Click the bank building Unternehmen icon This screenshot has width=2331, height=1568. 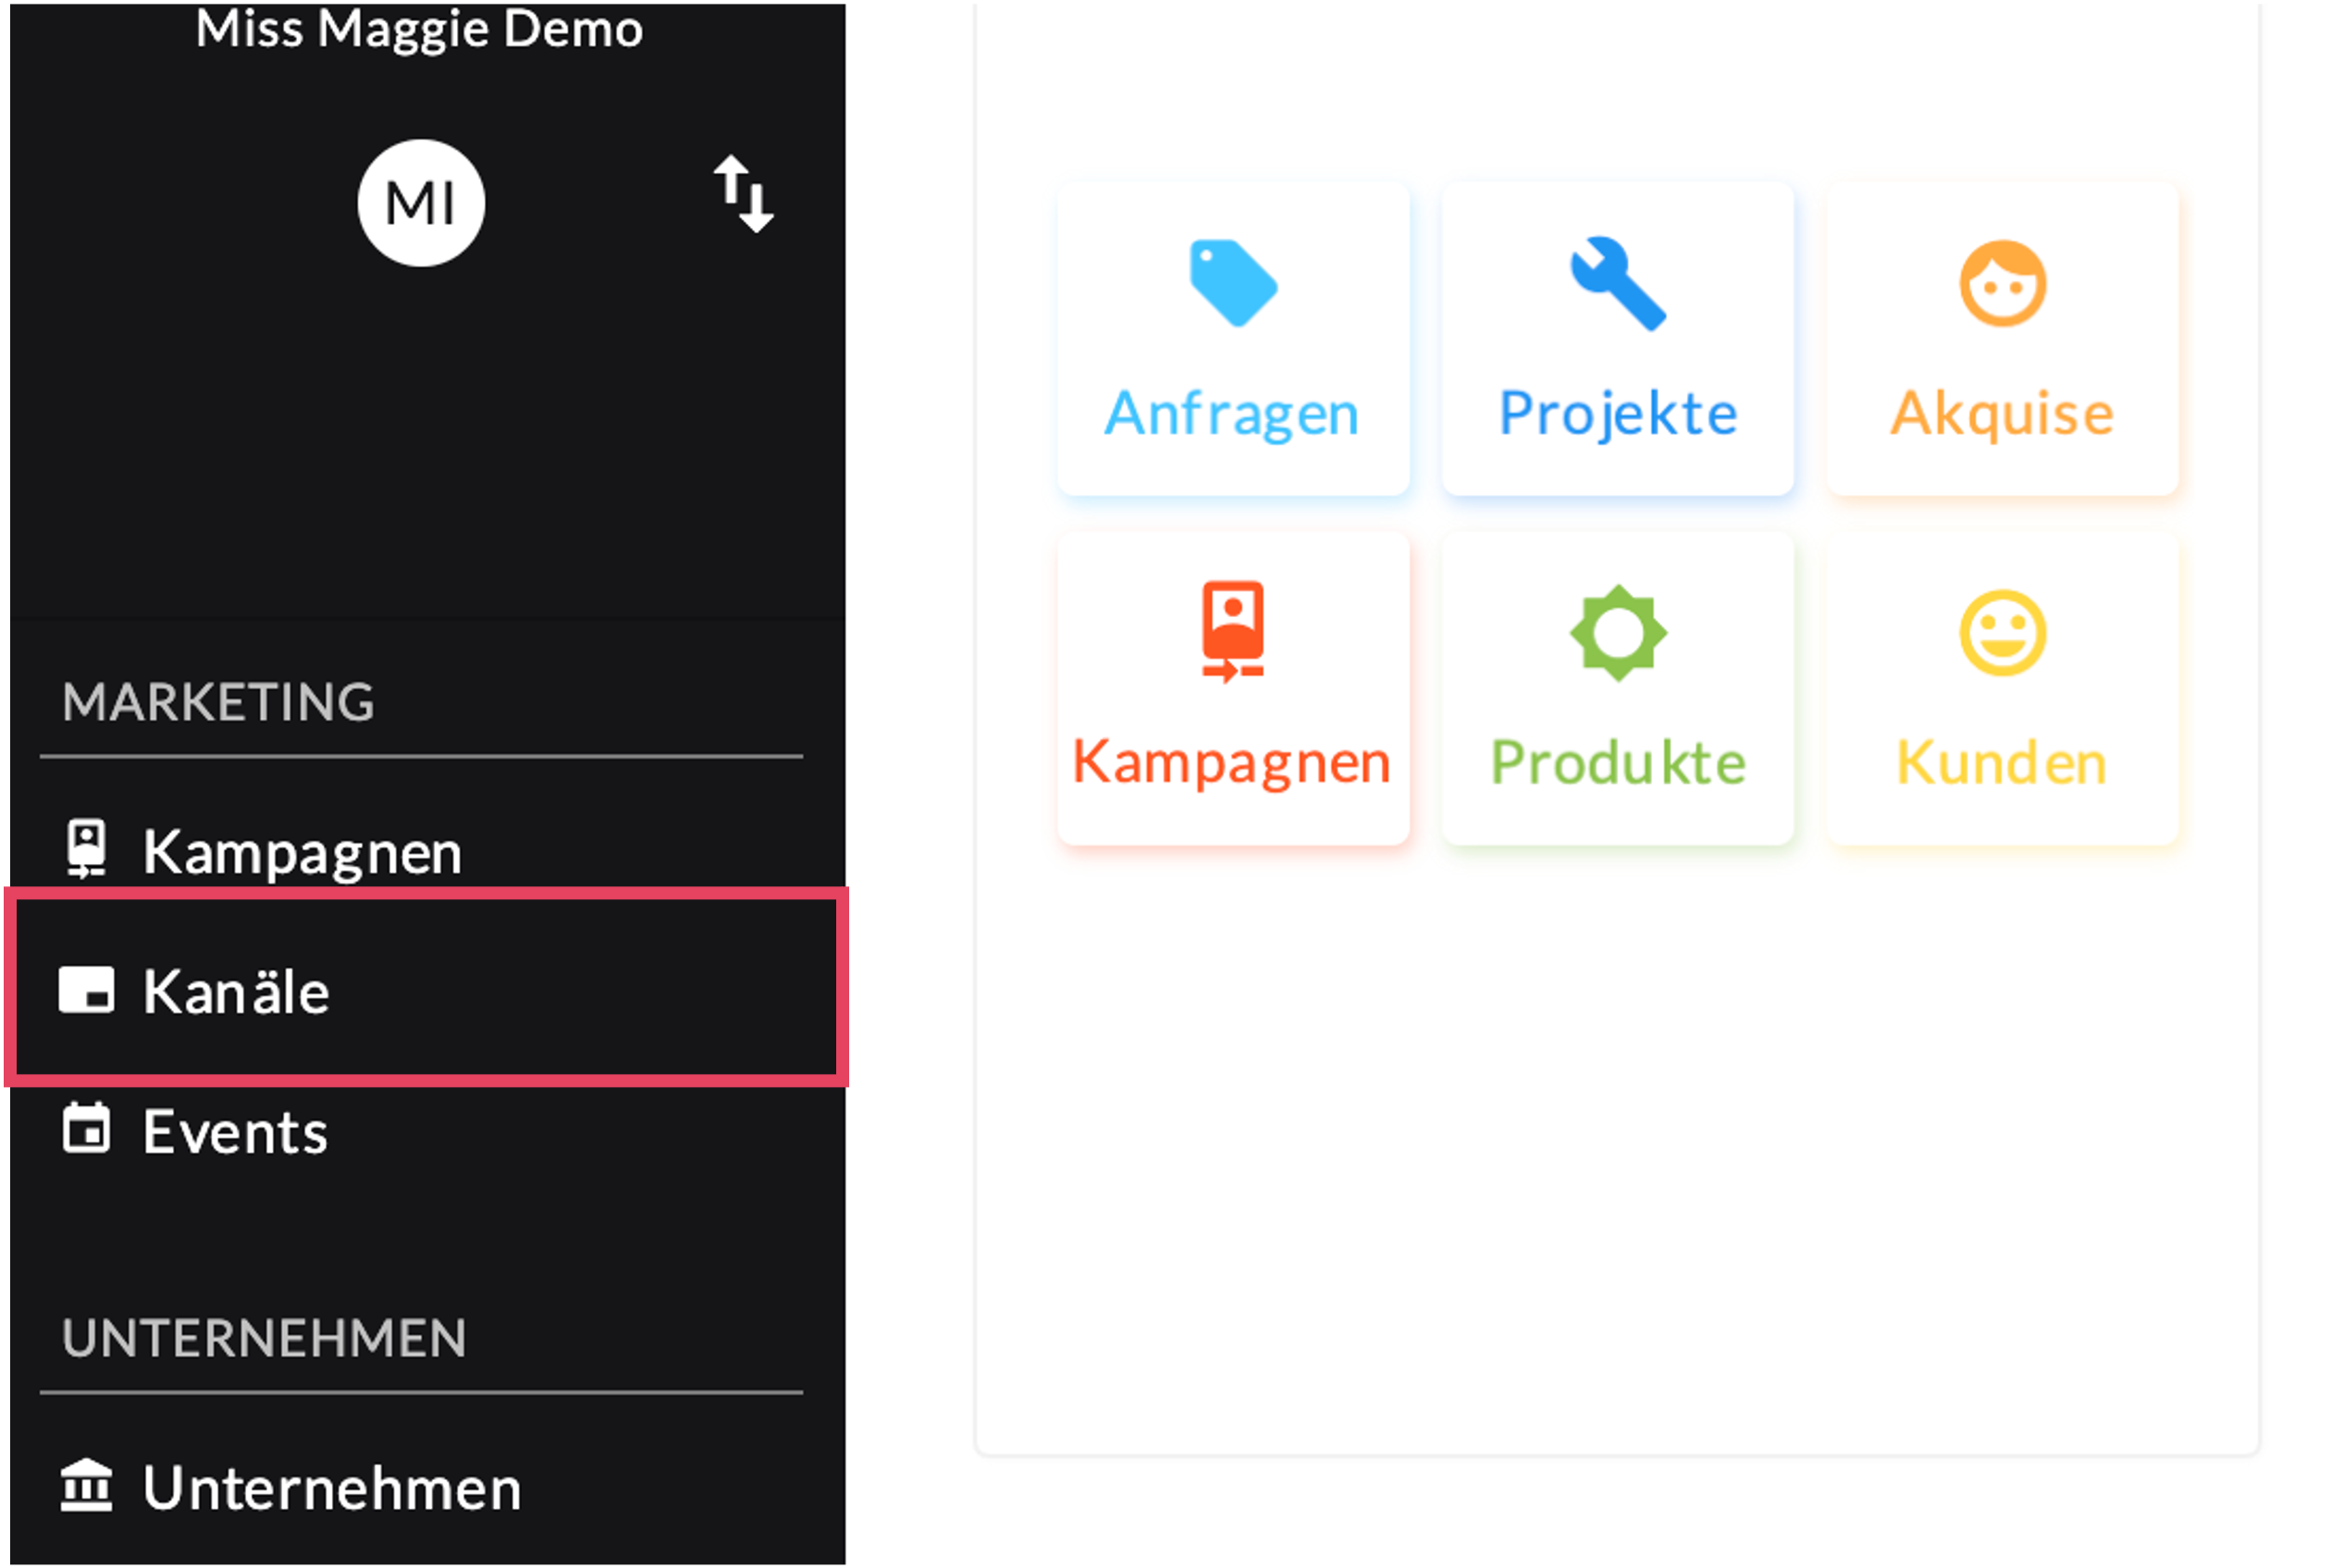pyautogui.click(x=86, y=1486)
